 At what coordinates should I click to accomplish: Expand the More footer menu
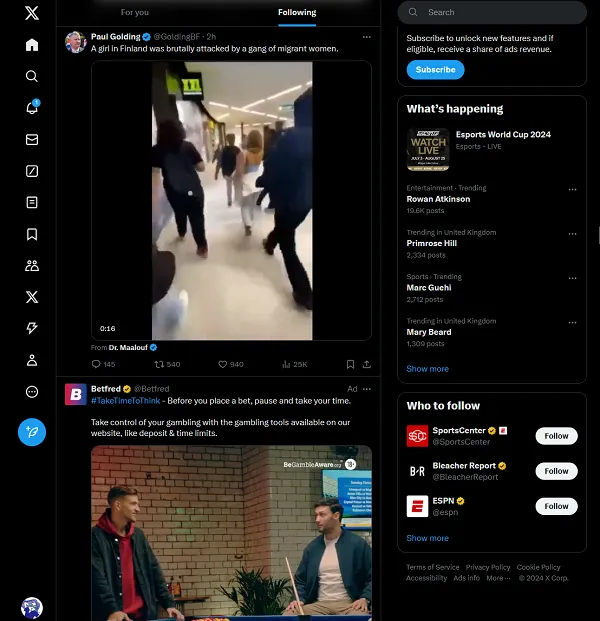[498, 578]
